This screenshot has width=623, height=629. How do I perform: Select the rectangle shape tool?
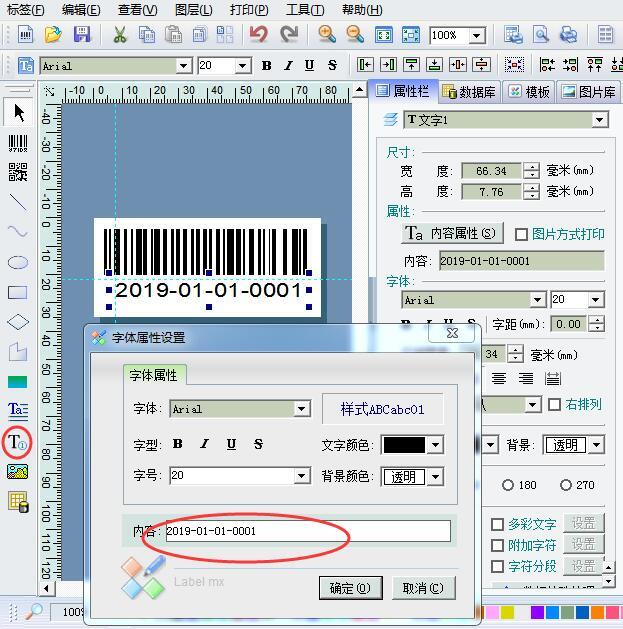pyautogui.click(x=18, y=293)
